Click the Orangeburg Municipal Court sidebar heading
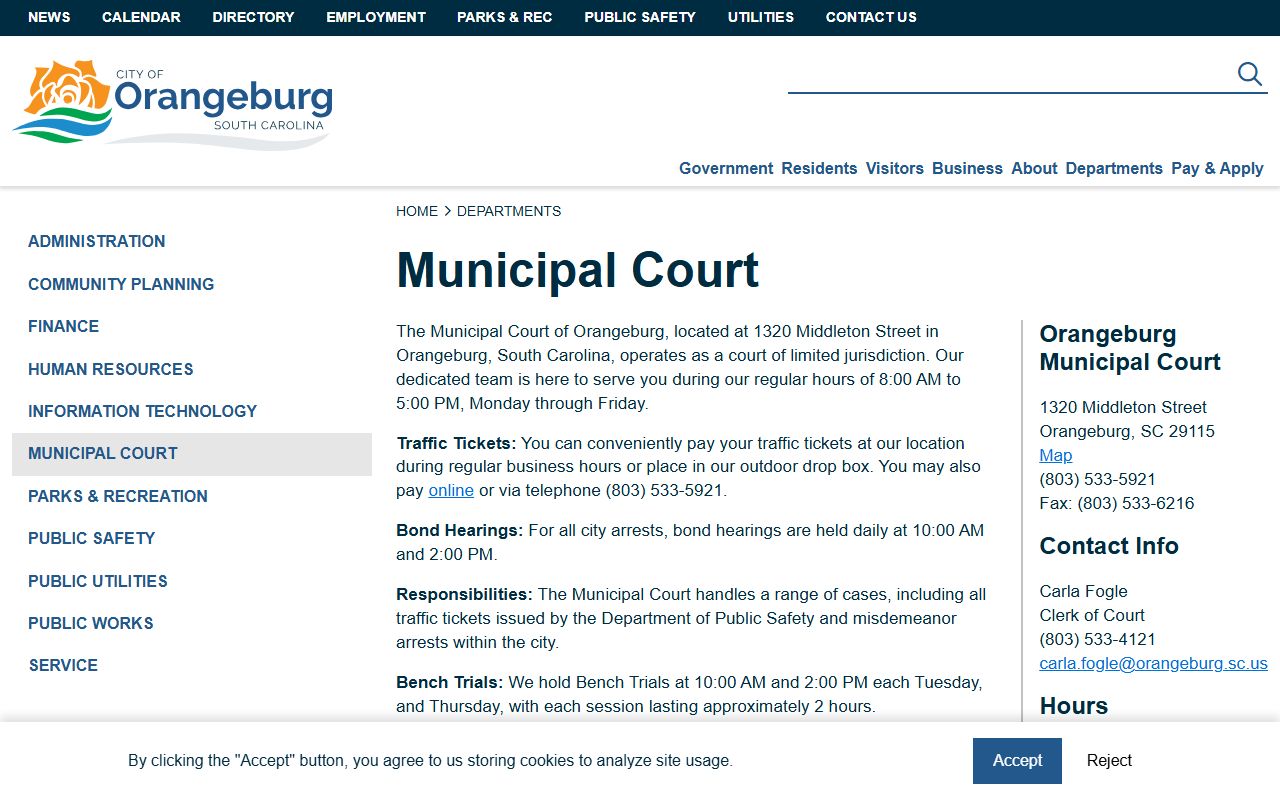 (x=1130, y=348)
